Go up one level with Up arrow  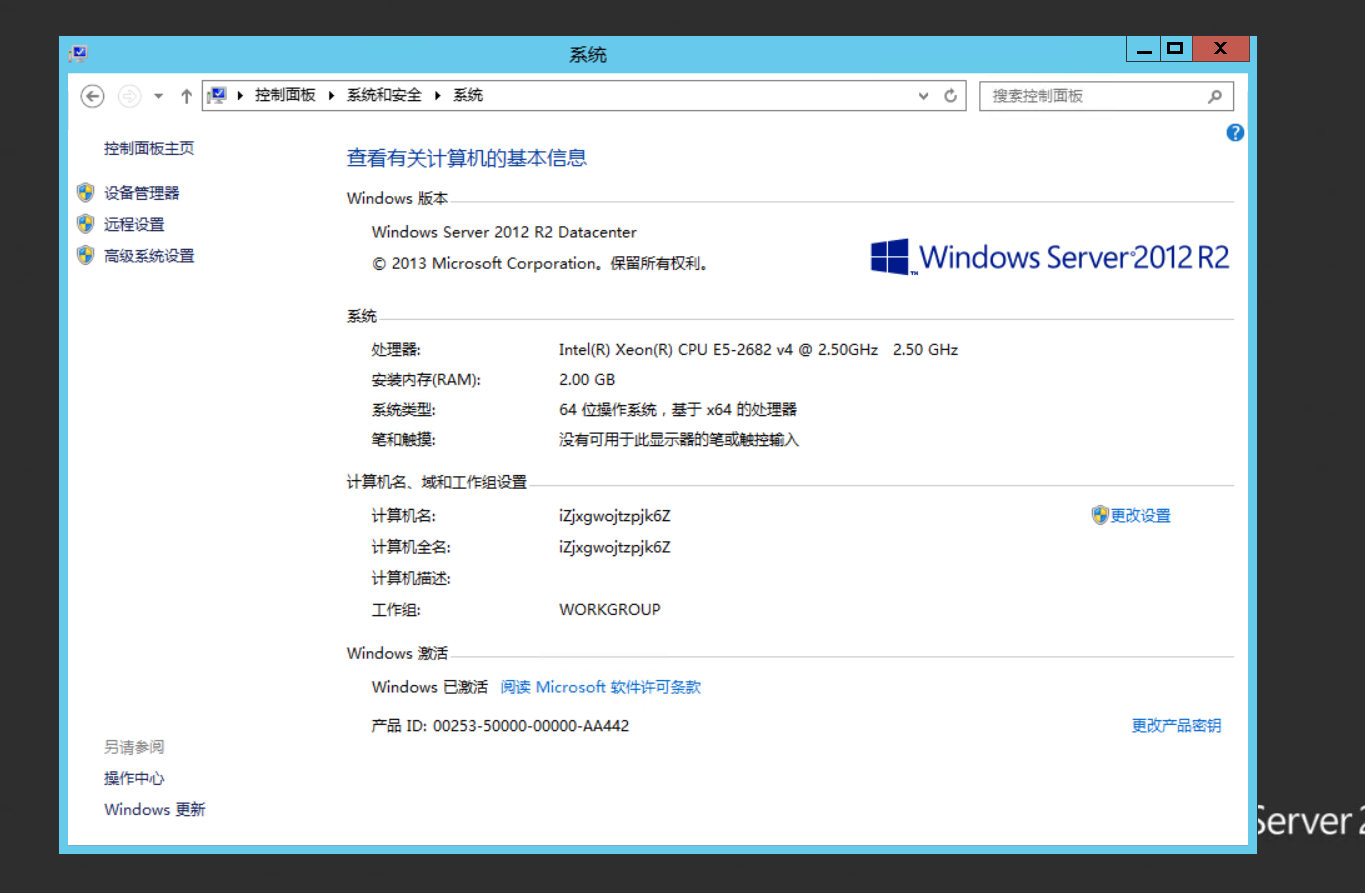pyautogui.click(x=186, y=96)
